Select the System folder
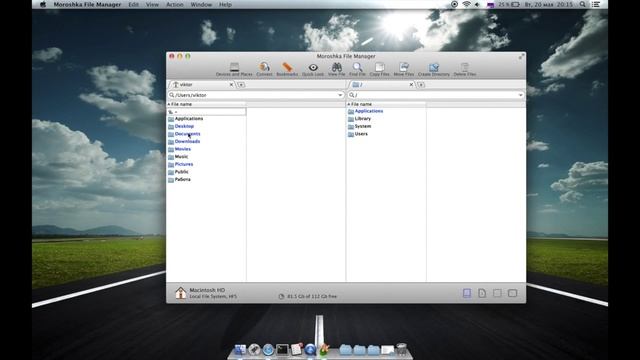Screen dimensions: 640x360 pos(386,127)
